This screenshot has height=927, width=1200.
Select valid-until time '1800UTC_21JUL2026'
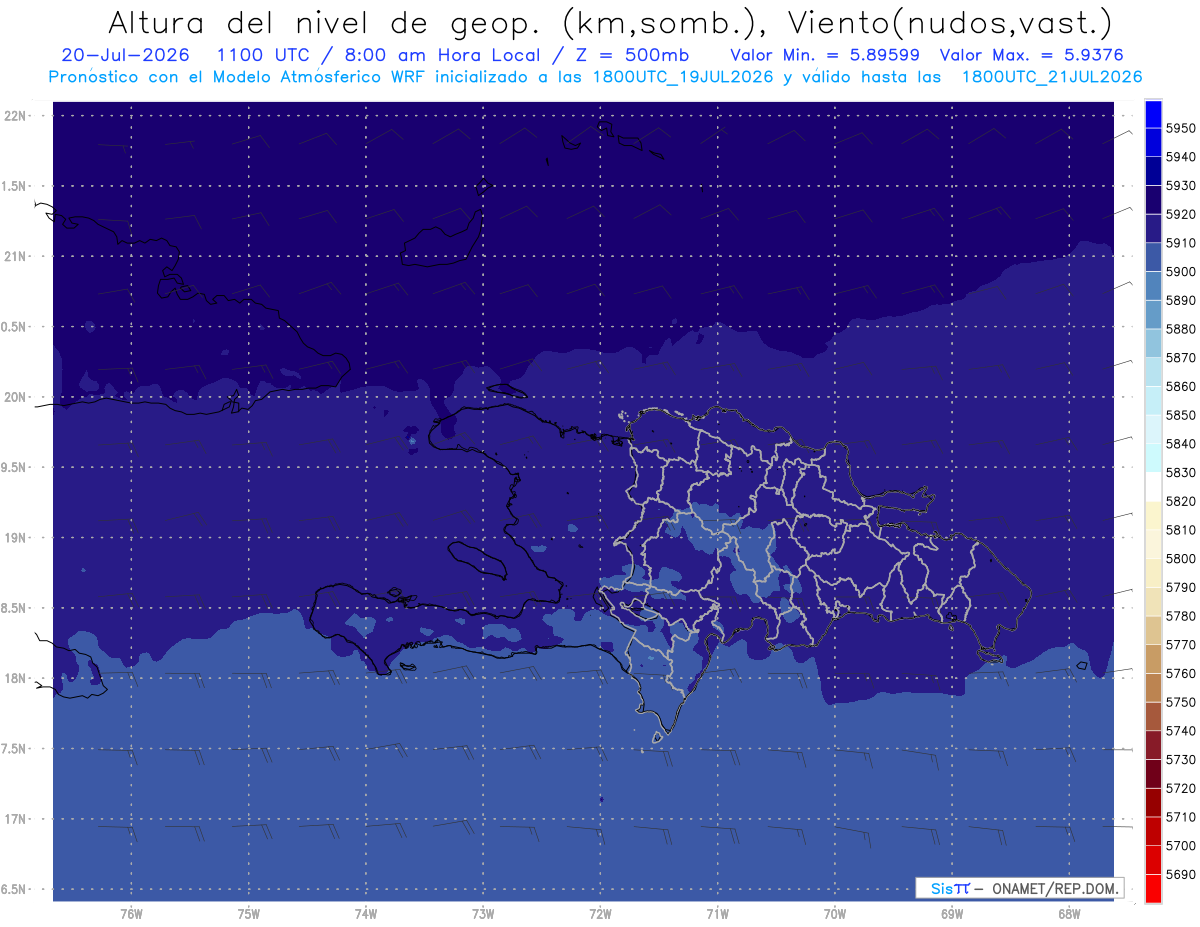[x=1052, y=77]
